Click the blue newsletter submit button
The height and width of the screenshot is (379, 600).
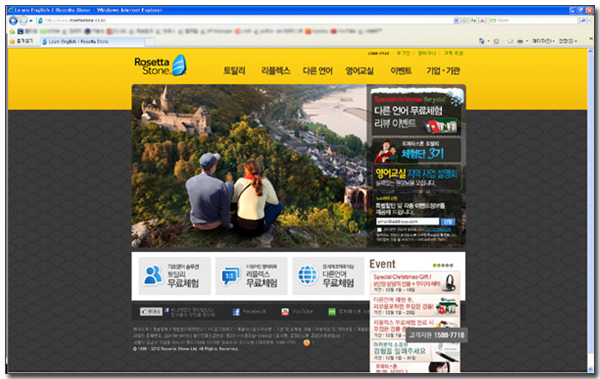(x=448, y=222)
